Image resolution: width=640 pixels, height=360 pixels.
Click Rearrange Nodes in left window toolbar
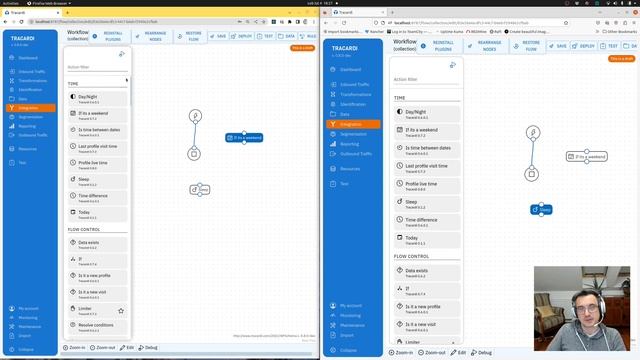point(152,36)
